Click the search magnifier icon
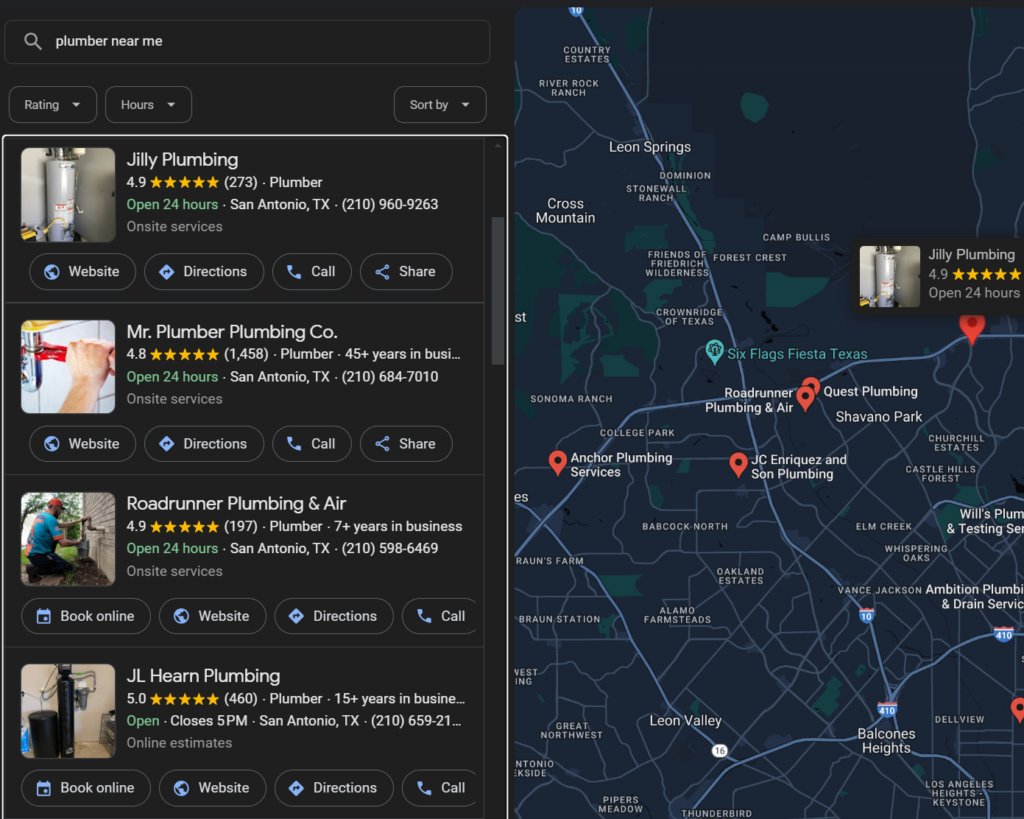Screen dimensions: 1024x819 coord(33,41)
